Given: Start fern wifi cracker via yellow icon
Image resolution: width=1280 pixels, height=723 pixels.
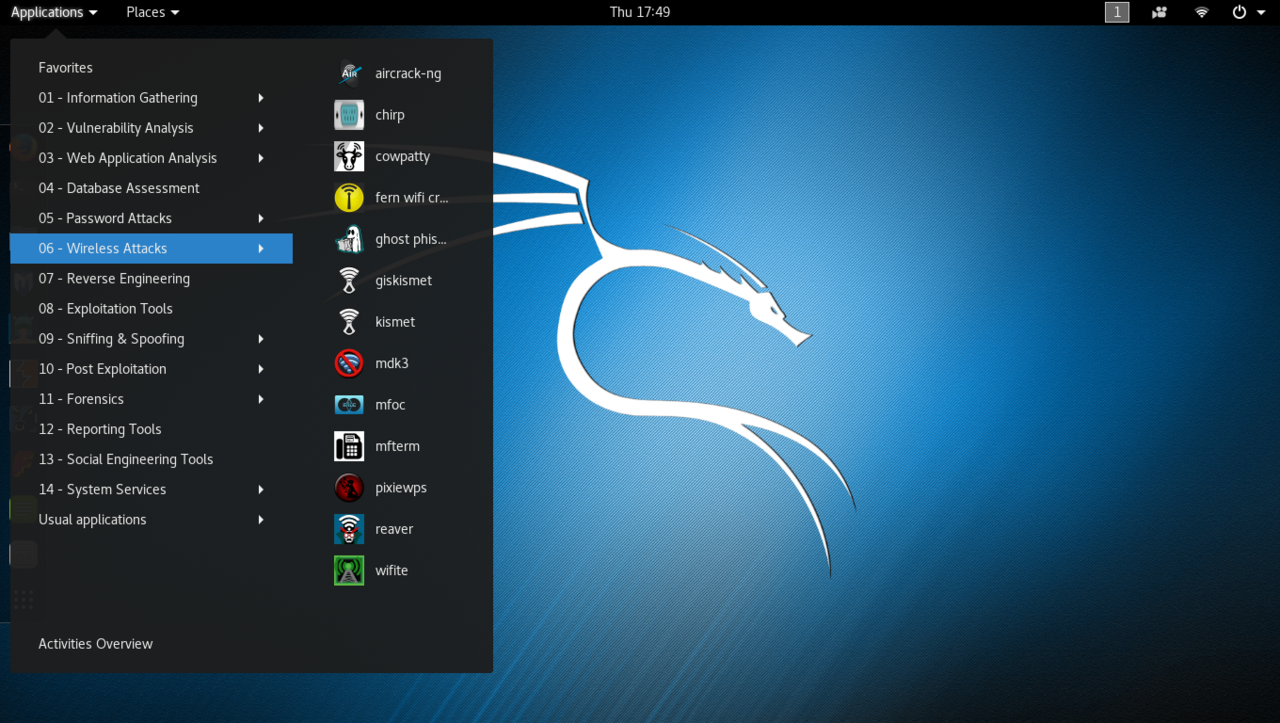Looking at the screenshot, I should 349,198.
